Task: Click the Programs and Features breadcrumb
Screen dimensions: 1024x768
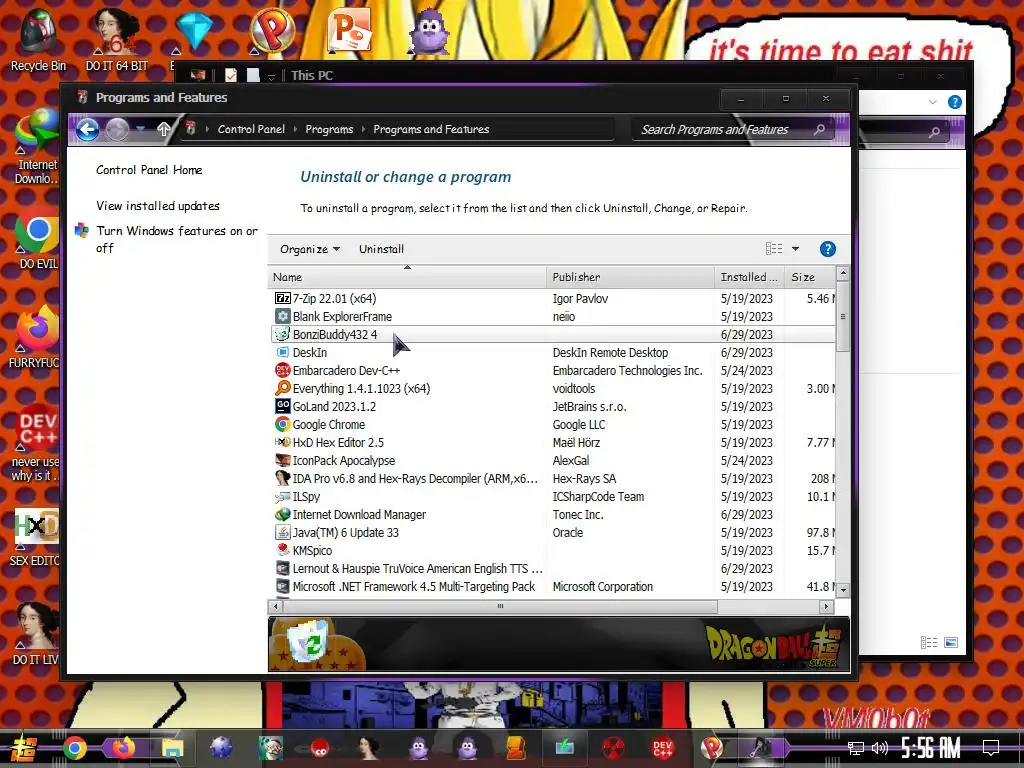Action: pyautogui.click(x=431, y=129)
